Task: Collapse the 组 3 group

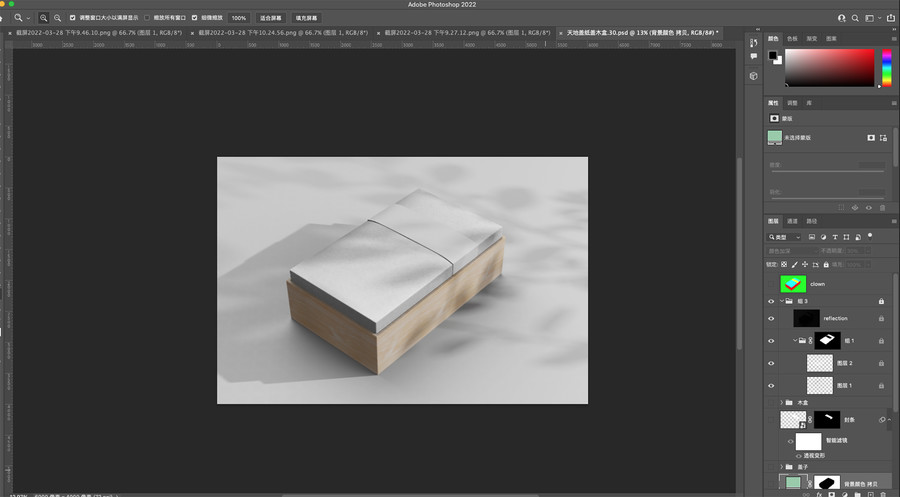Action: point(782,301)
